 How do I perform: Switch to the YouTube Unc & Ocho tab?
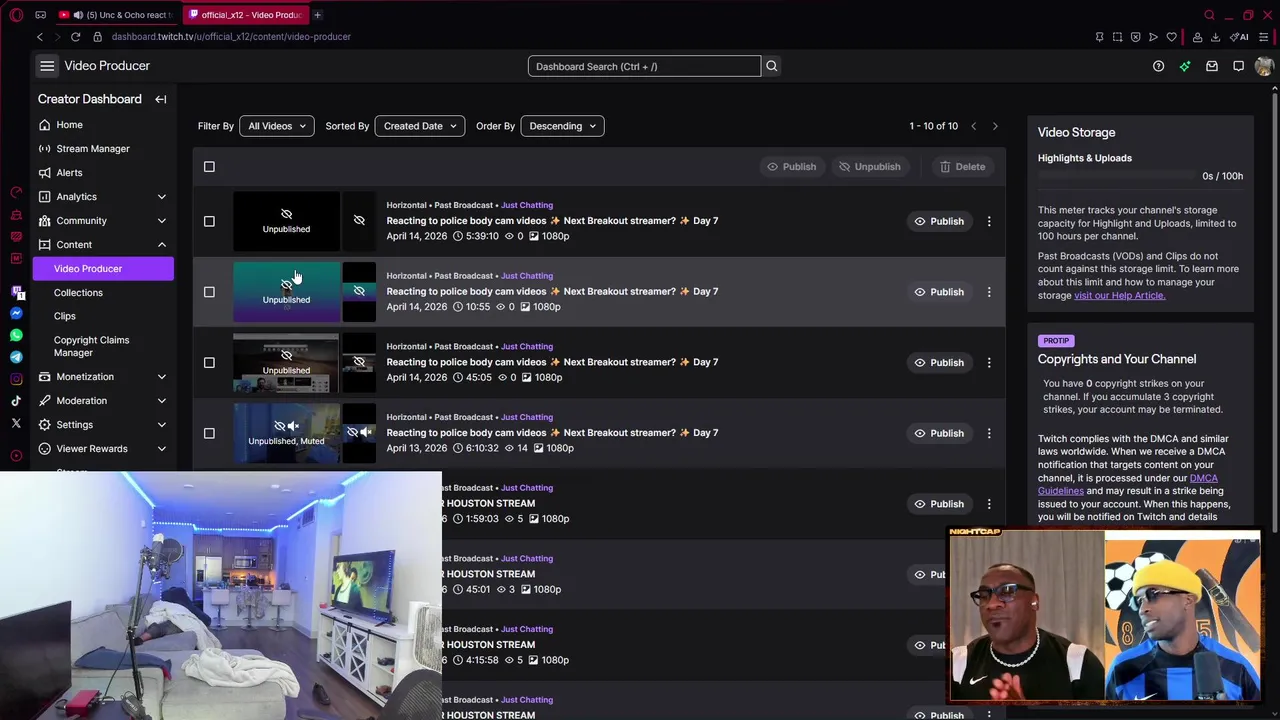click(116, 15)
